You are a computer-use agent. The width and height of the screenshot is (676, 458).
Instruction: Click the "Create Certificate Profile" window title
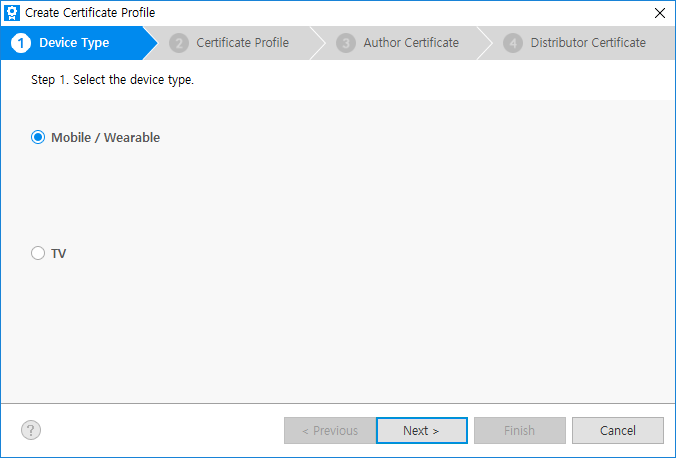(90, 13)
